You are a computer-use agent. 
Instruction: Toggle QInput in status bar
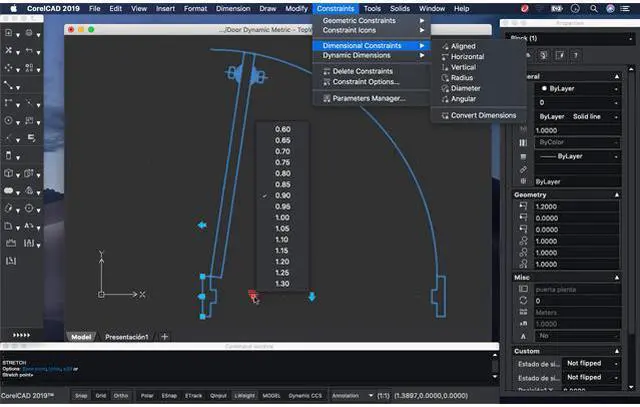pyautogui.click(x=218, y=396)
